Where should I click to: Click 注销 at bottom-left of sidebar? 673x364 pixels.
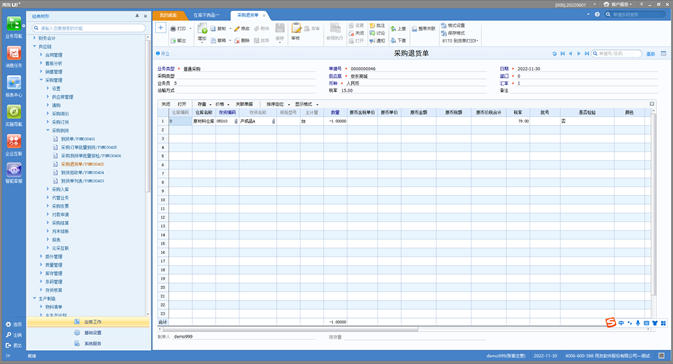coord(14,335)
